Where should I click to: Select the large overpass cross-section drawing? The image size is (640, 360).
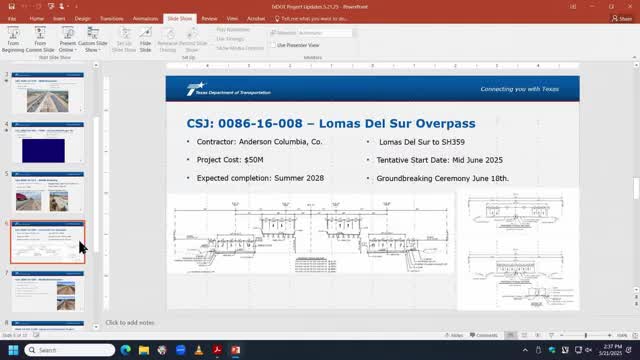click(x=311, y=234)
